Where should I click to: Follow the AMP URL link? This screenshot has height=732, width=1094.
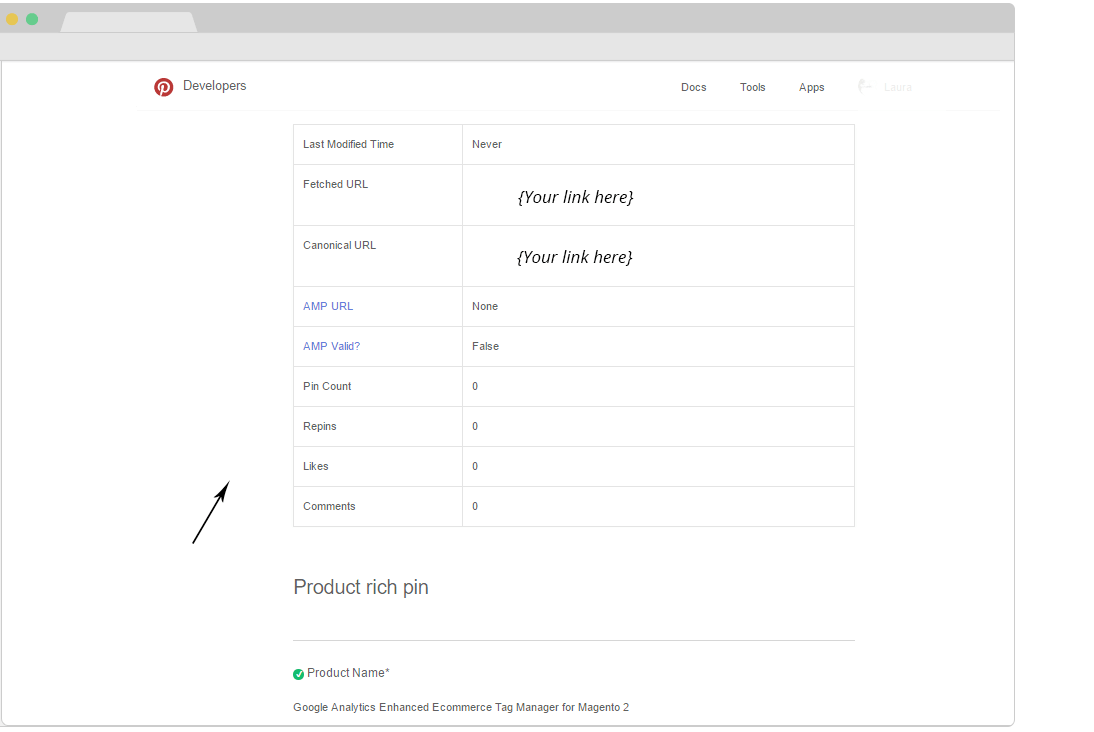point(328,306)
